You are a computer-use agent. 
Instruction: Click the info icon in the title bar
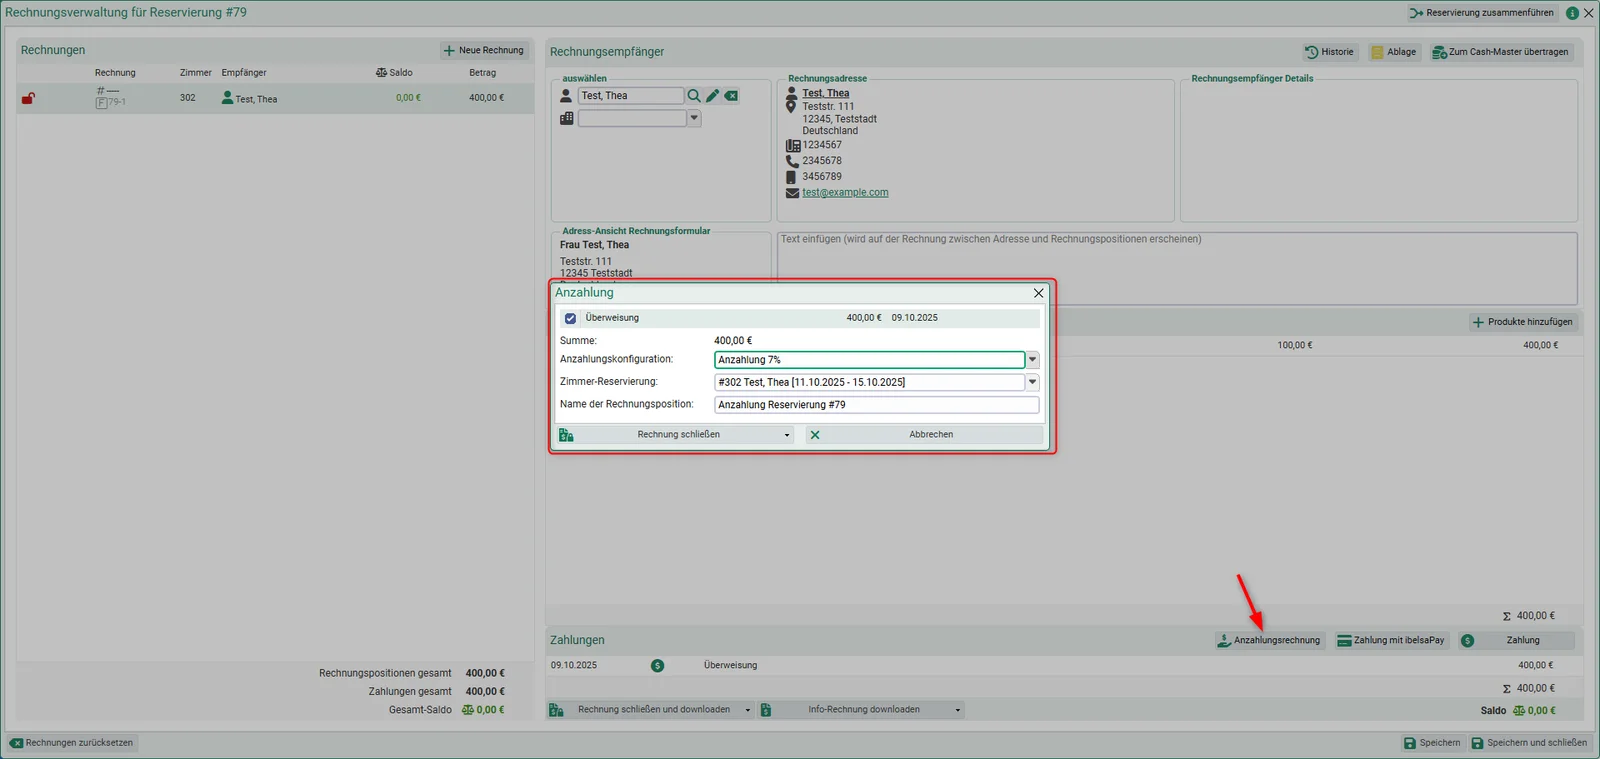coord(1572,13)
